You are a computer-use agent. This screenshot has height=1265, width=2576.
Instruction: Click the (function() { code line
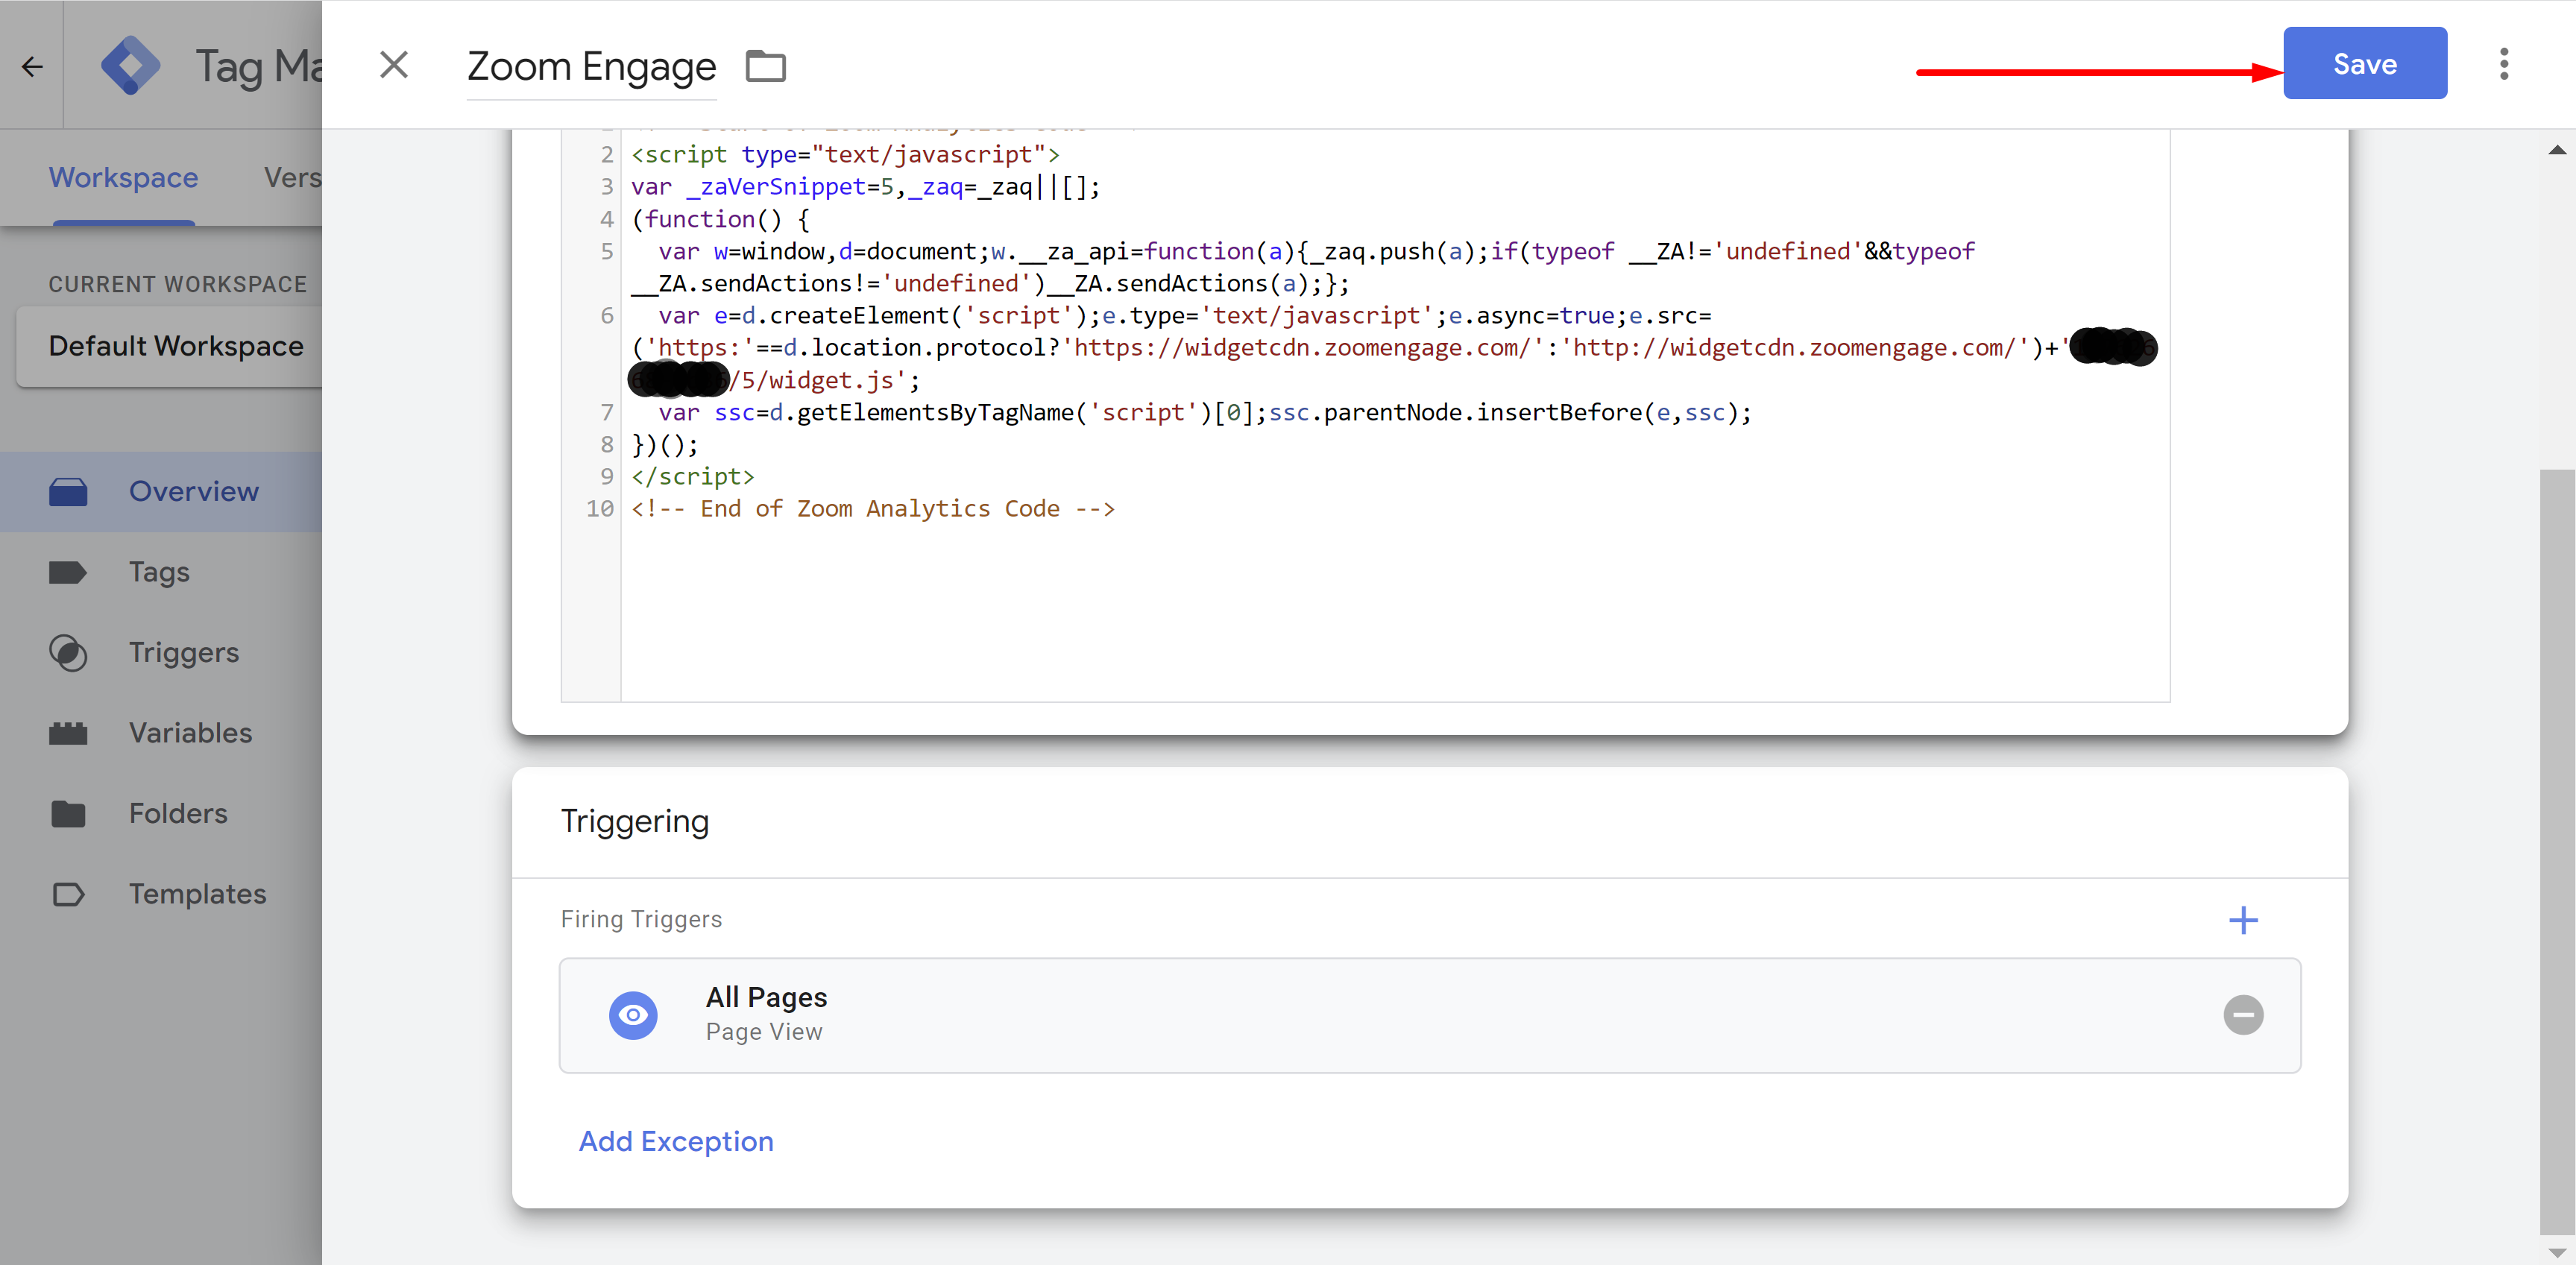pyautogui.click(x=721, y=219)
